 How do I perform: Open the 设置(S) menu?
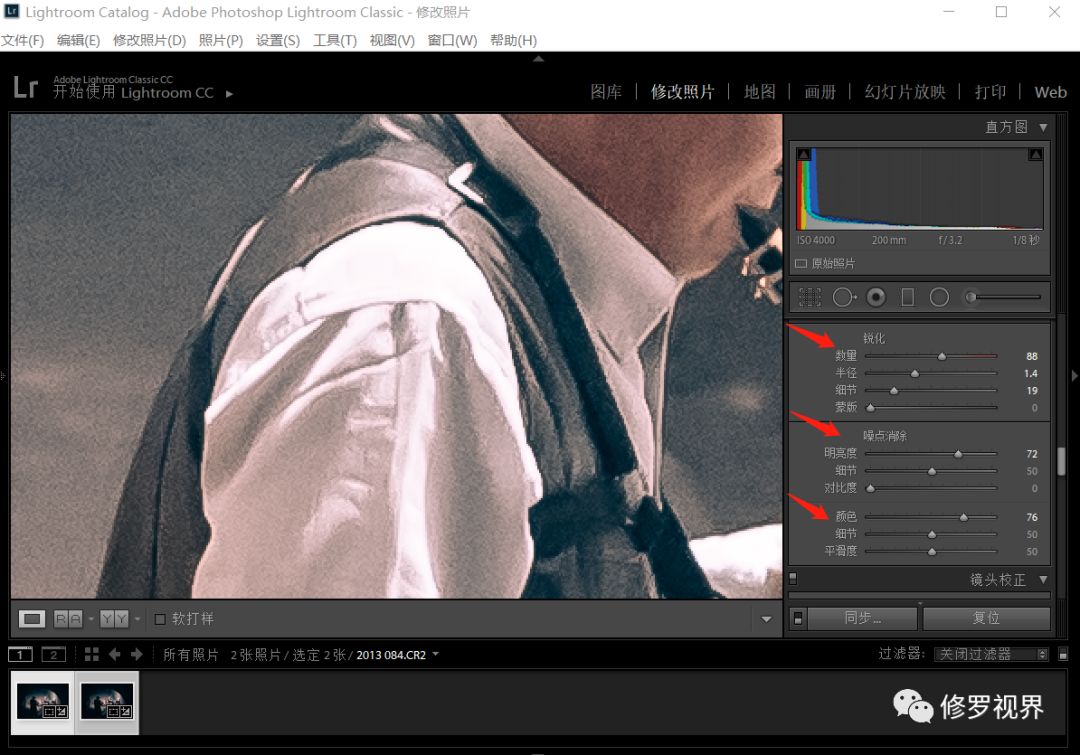(x=278, y=40)
